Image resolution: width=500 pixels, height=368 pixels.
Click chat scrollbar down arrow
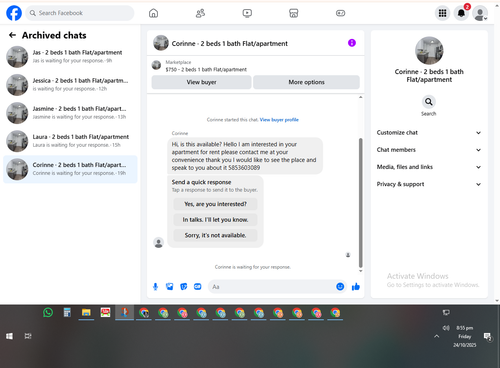(x=360, y=271)
